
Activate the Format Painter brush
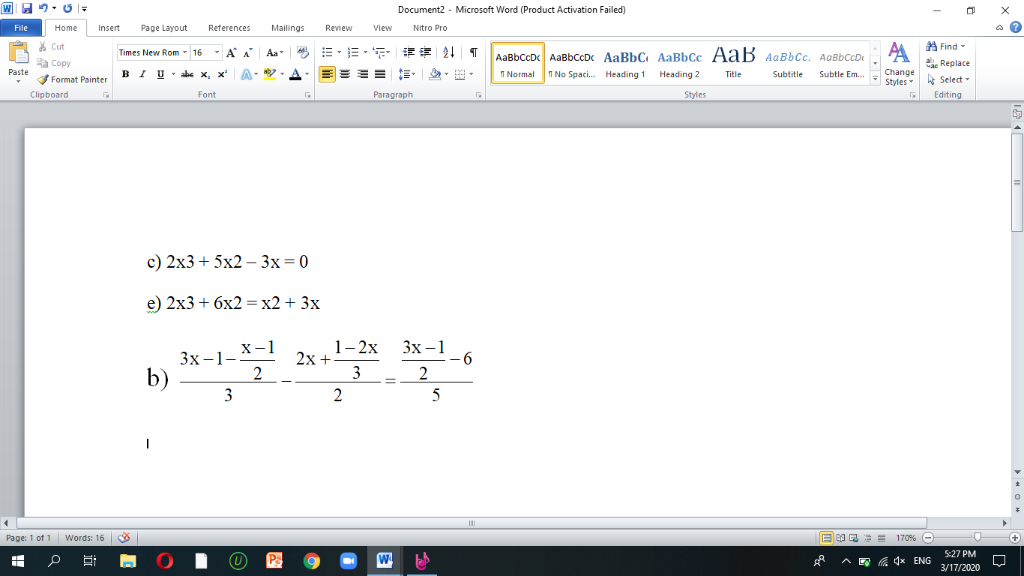point(72,79)
